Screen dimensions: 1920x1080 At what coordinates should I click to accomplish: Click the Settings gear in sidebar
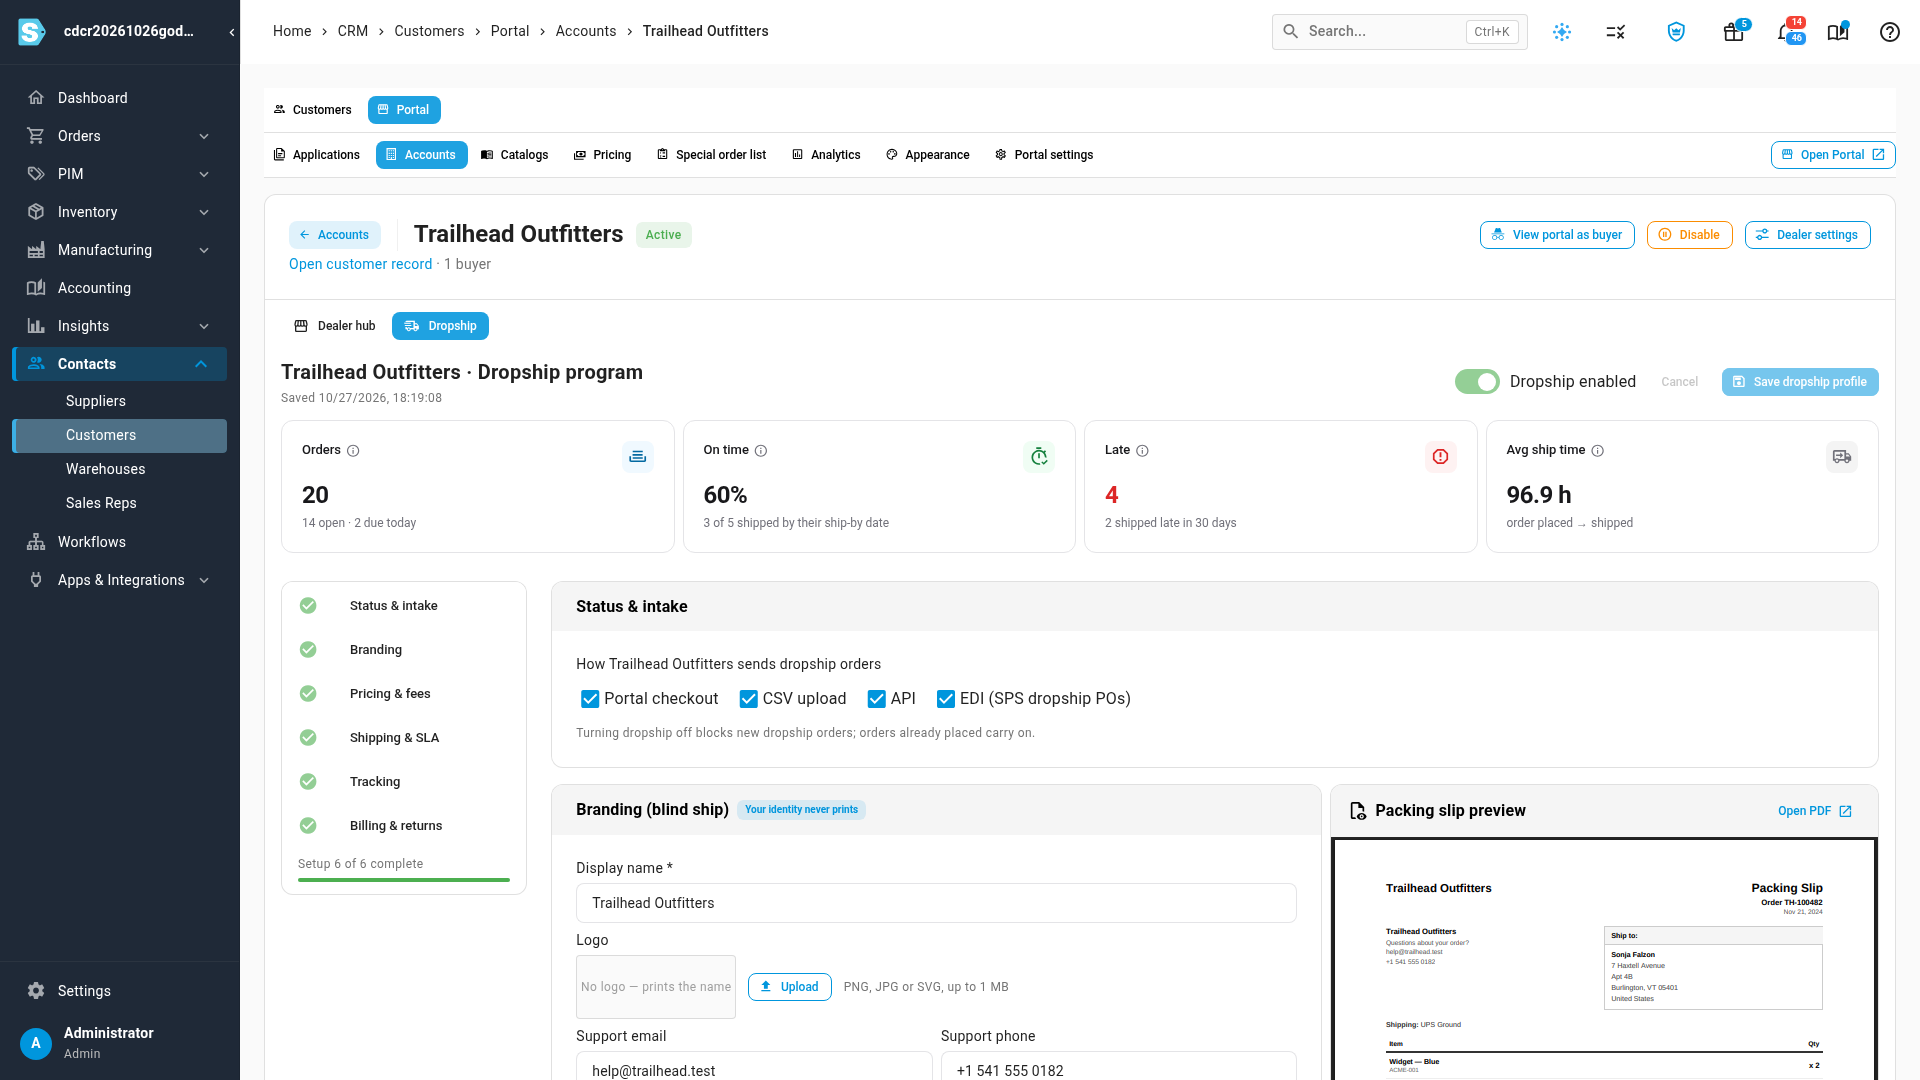[x=36, y=991]
